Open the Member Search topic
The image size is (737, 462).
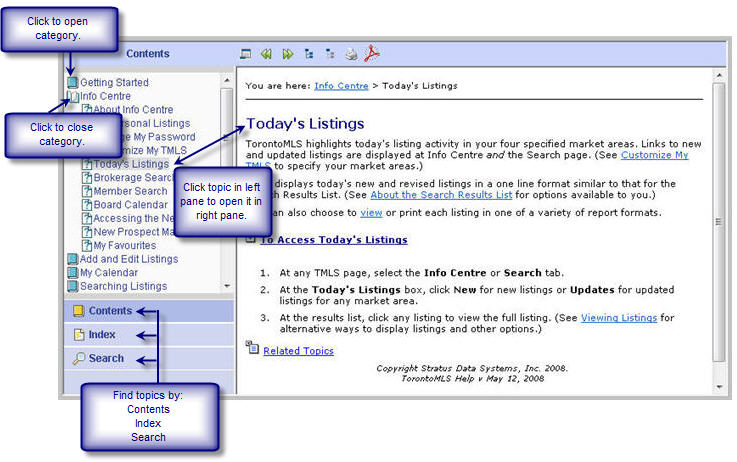(130, 191)
